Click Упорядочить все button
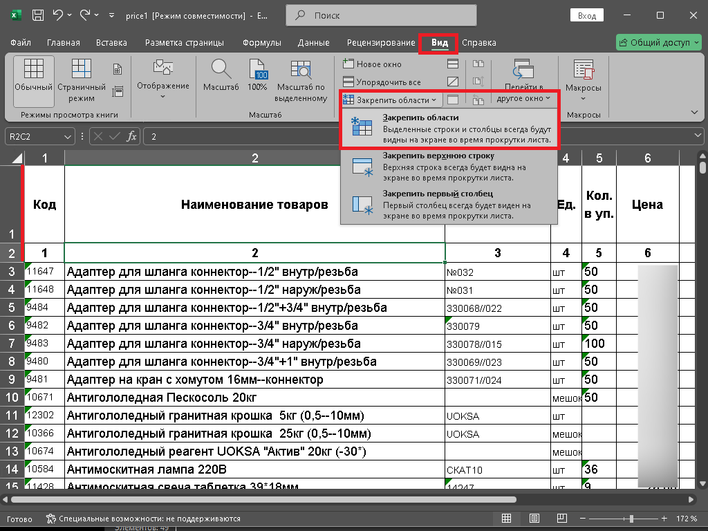 coord(382,82)
